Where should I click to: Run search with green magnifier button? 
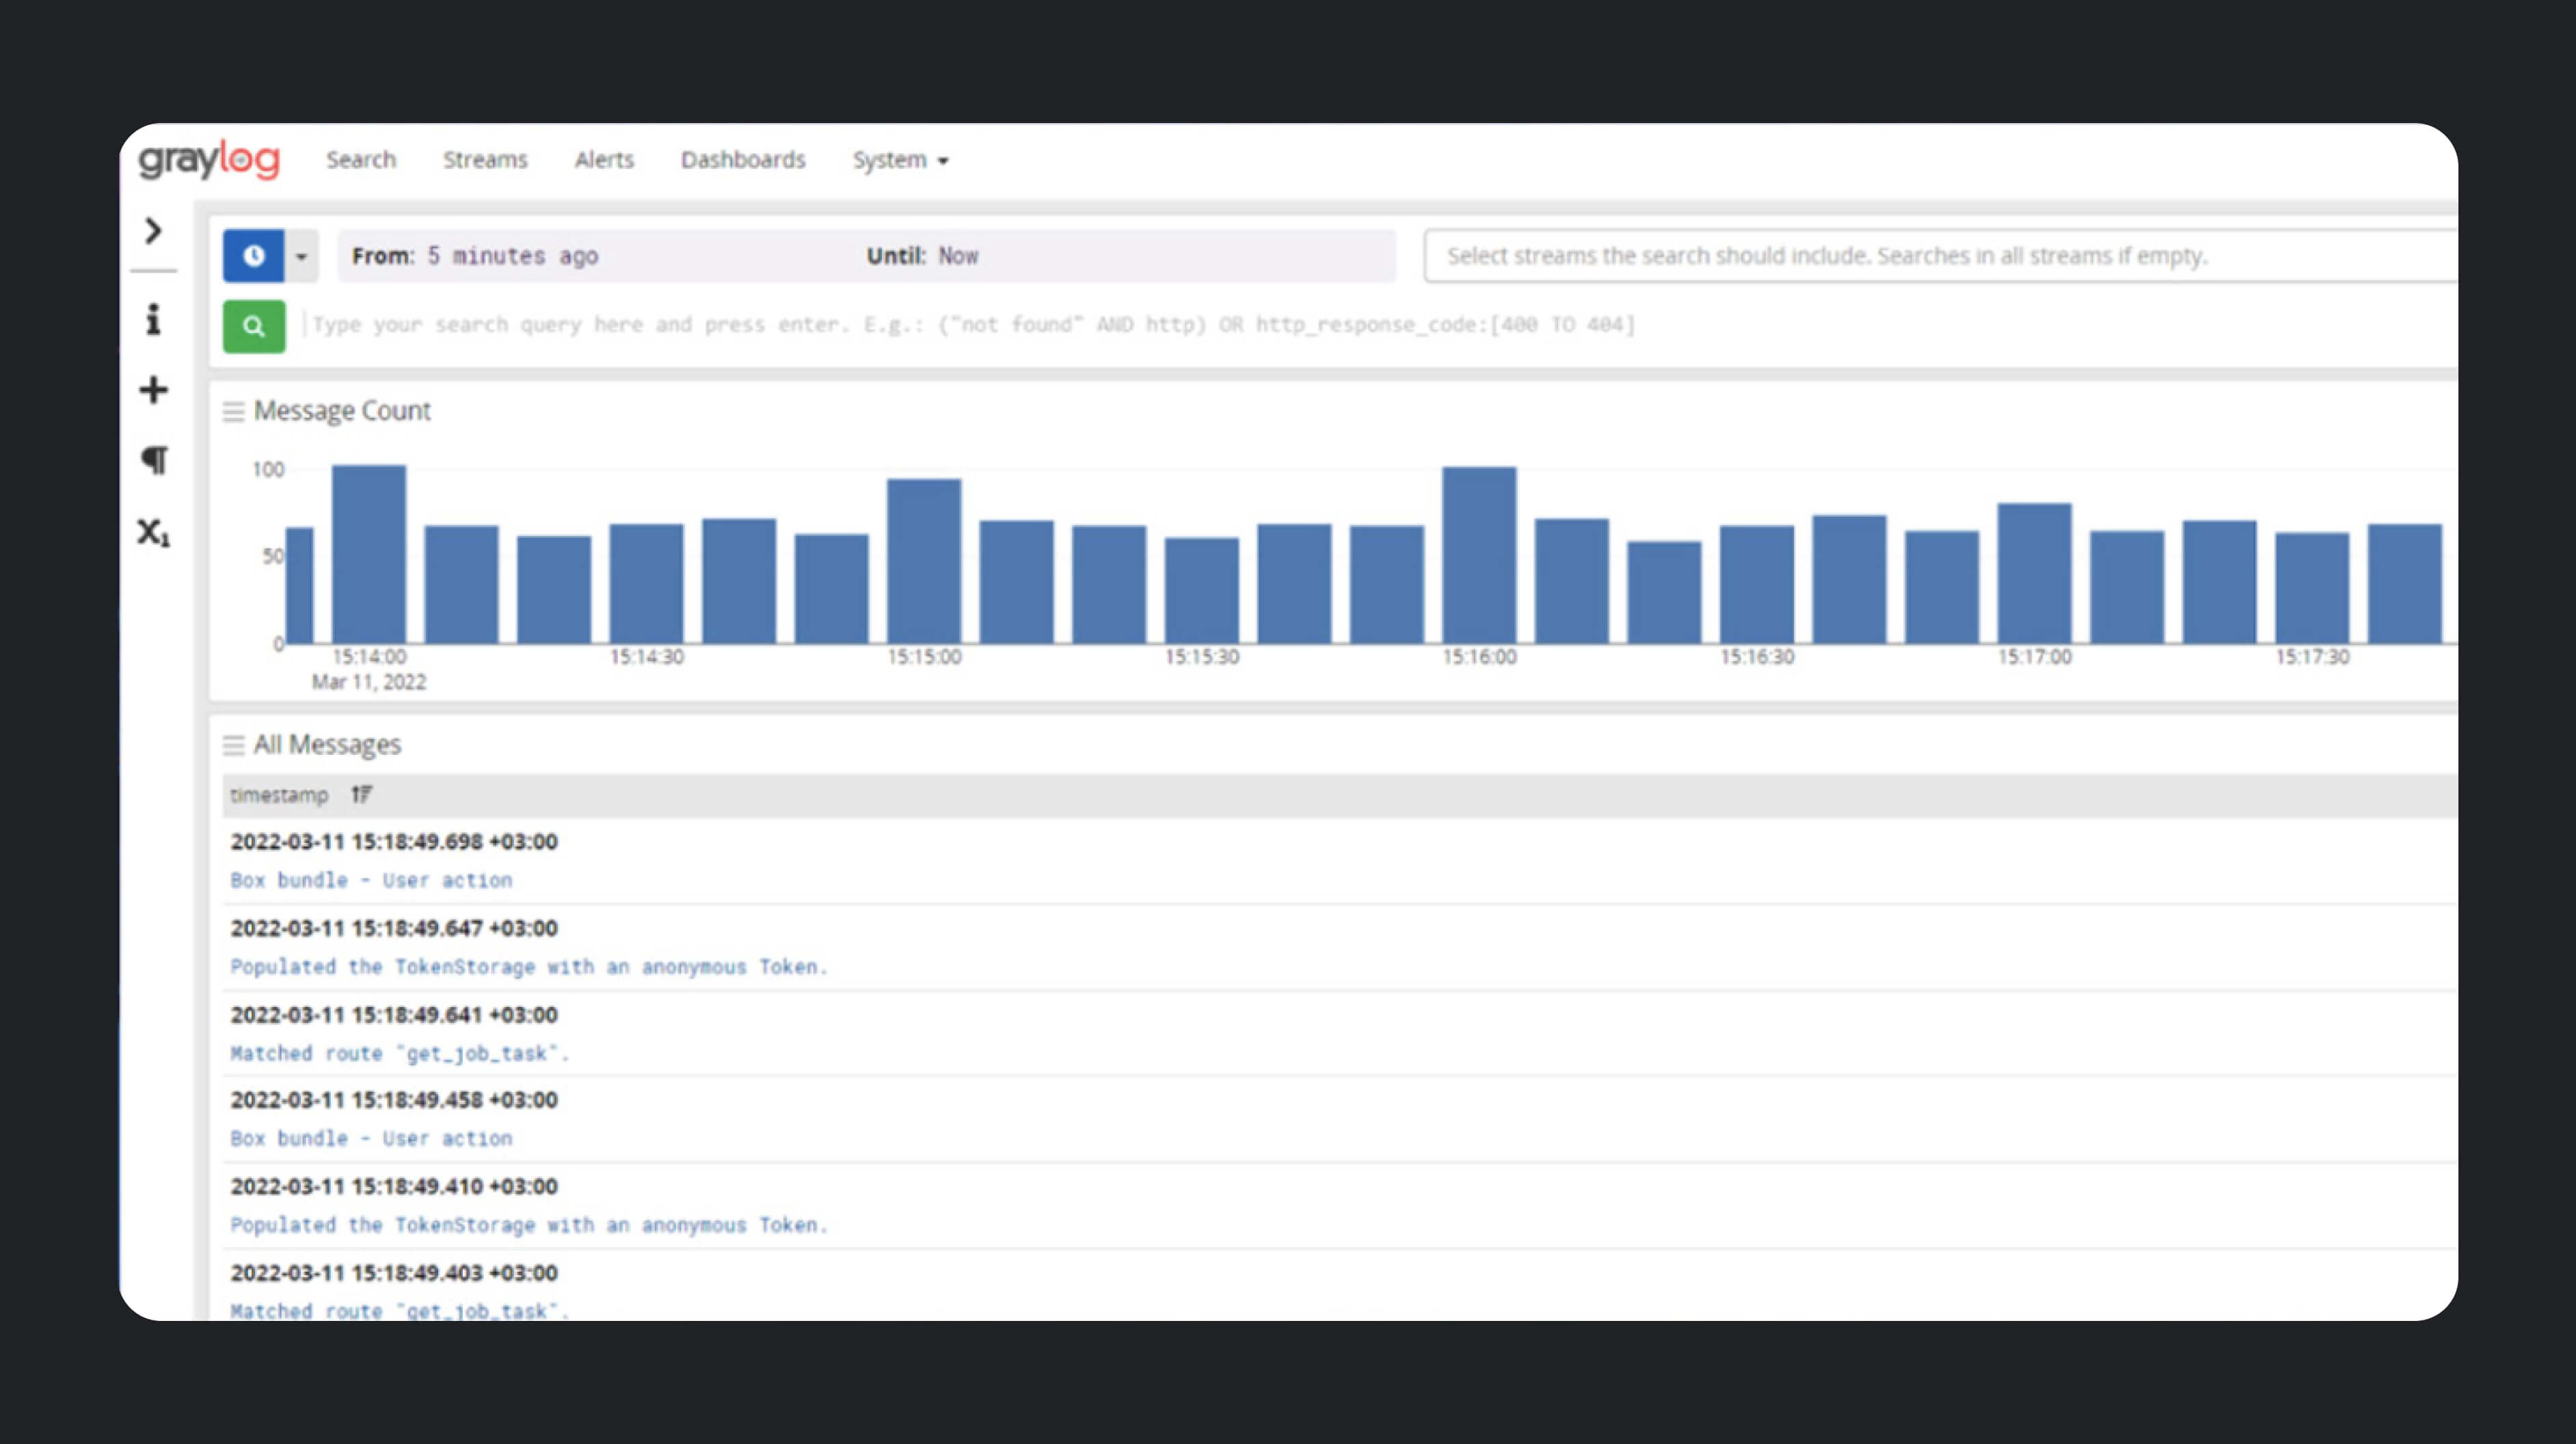(x=254, y=326)
